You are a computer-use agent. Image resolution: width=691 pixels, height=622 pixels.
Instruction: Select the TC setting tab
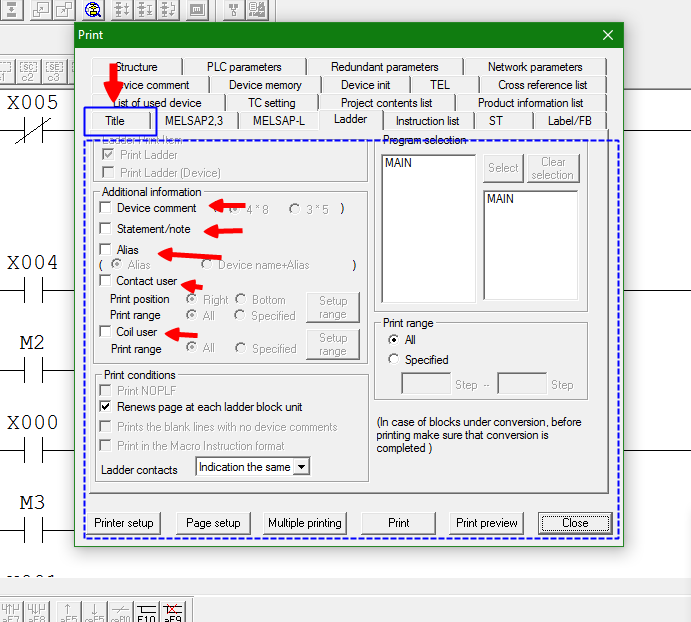point(271,103)
